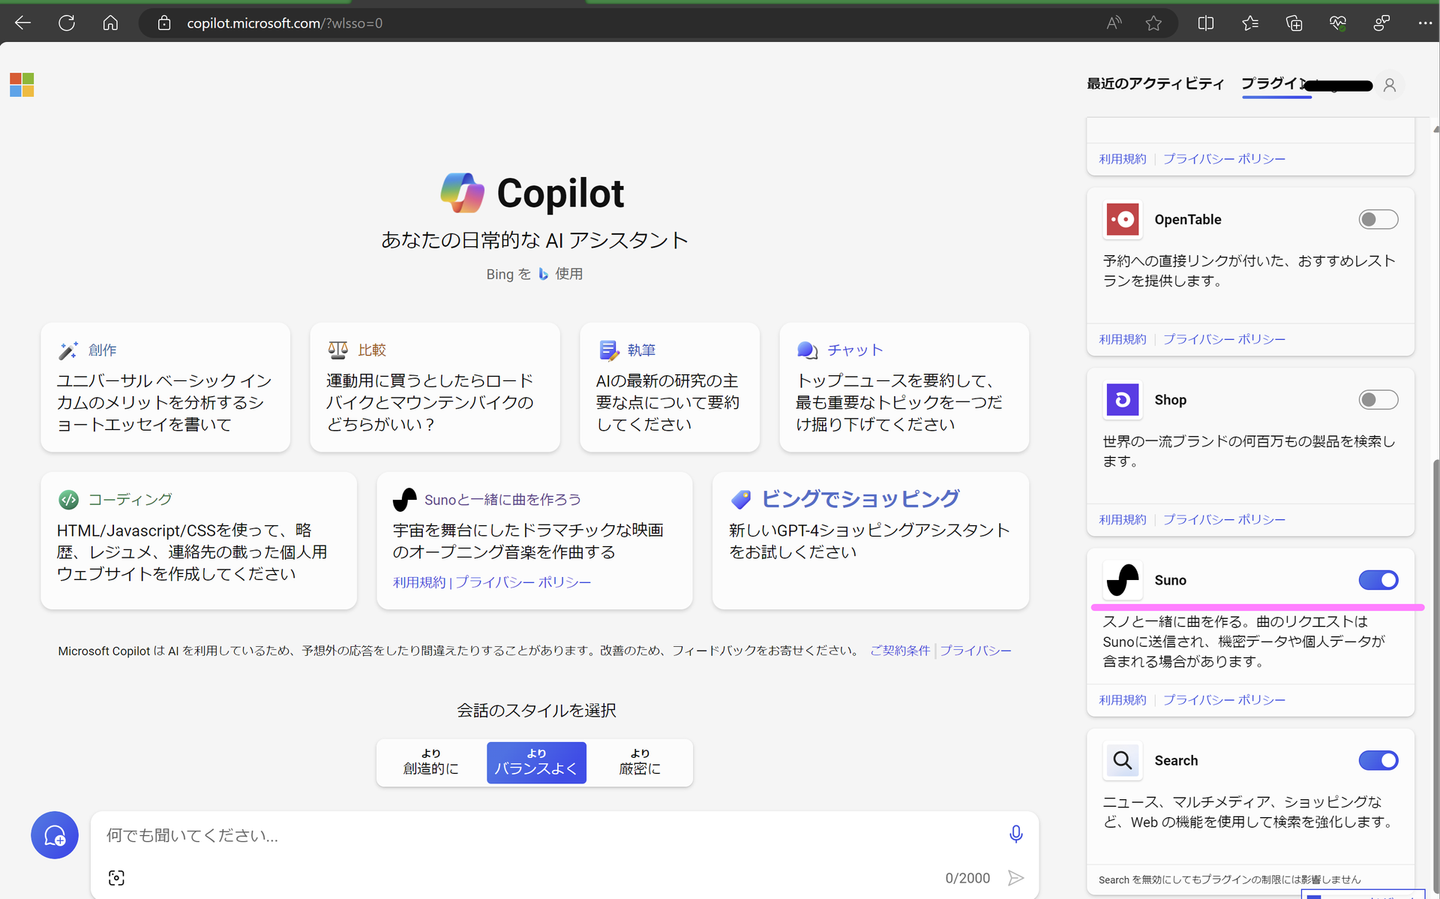This screenshot has height=899, width=1440.
Task: Reload the page with the refresh icon
Action: point(67,23)
